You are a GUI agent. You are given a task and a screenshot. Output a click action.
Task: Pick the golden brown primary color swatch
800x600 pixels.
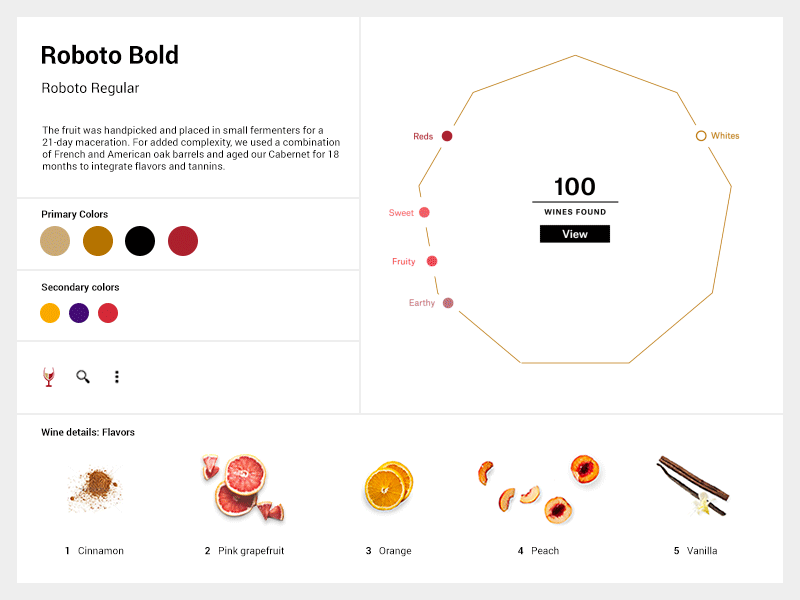[x=98, y=241]
